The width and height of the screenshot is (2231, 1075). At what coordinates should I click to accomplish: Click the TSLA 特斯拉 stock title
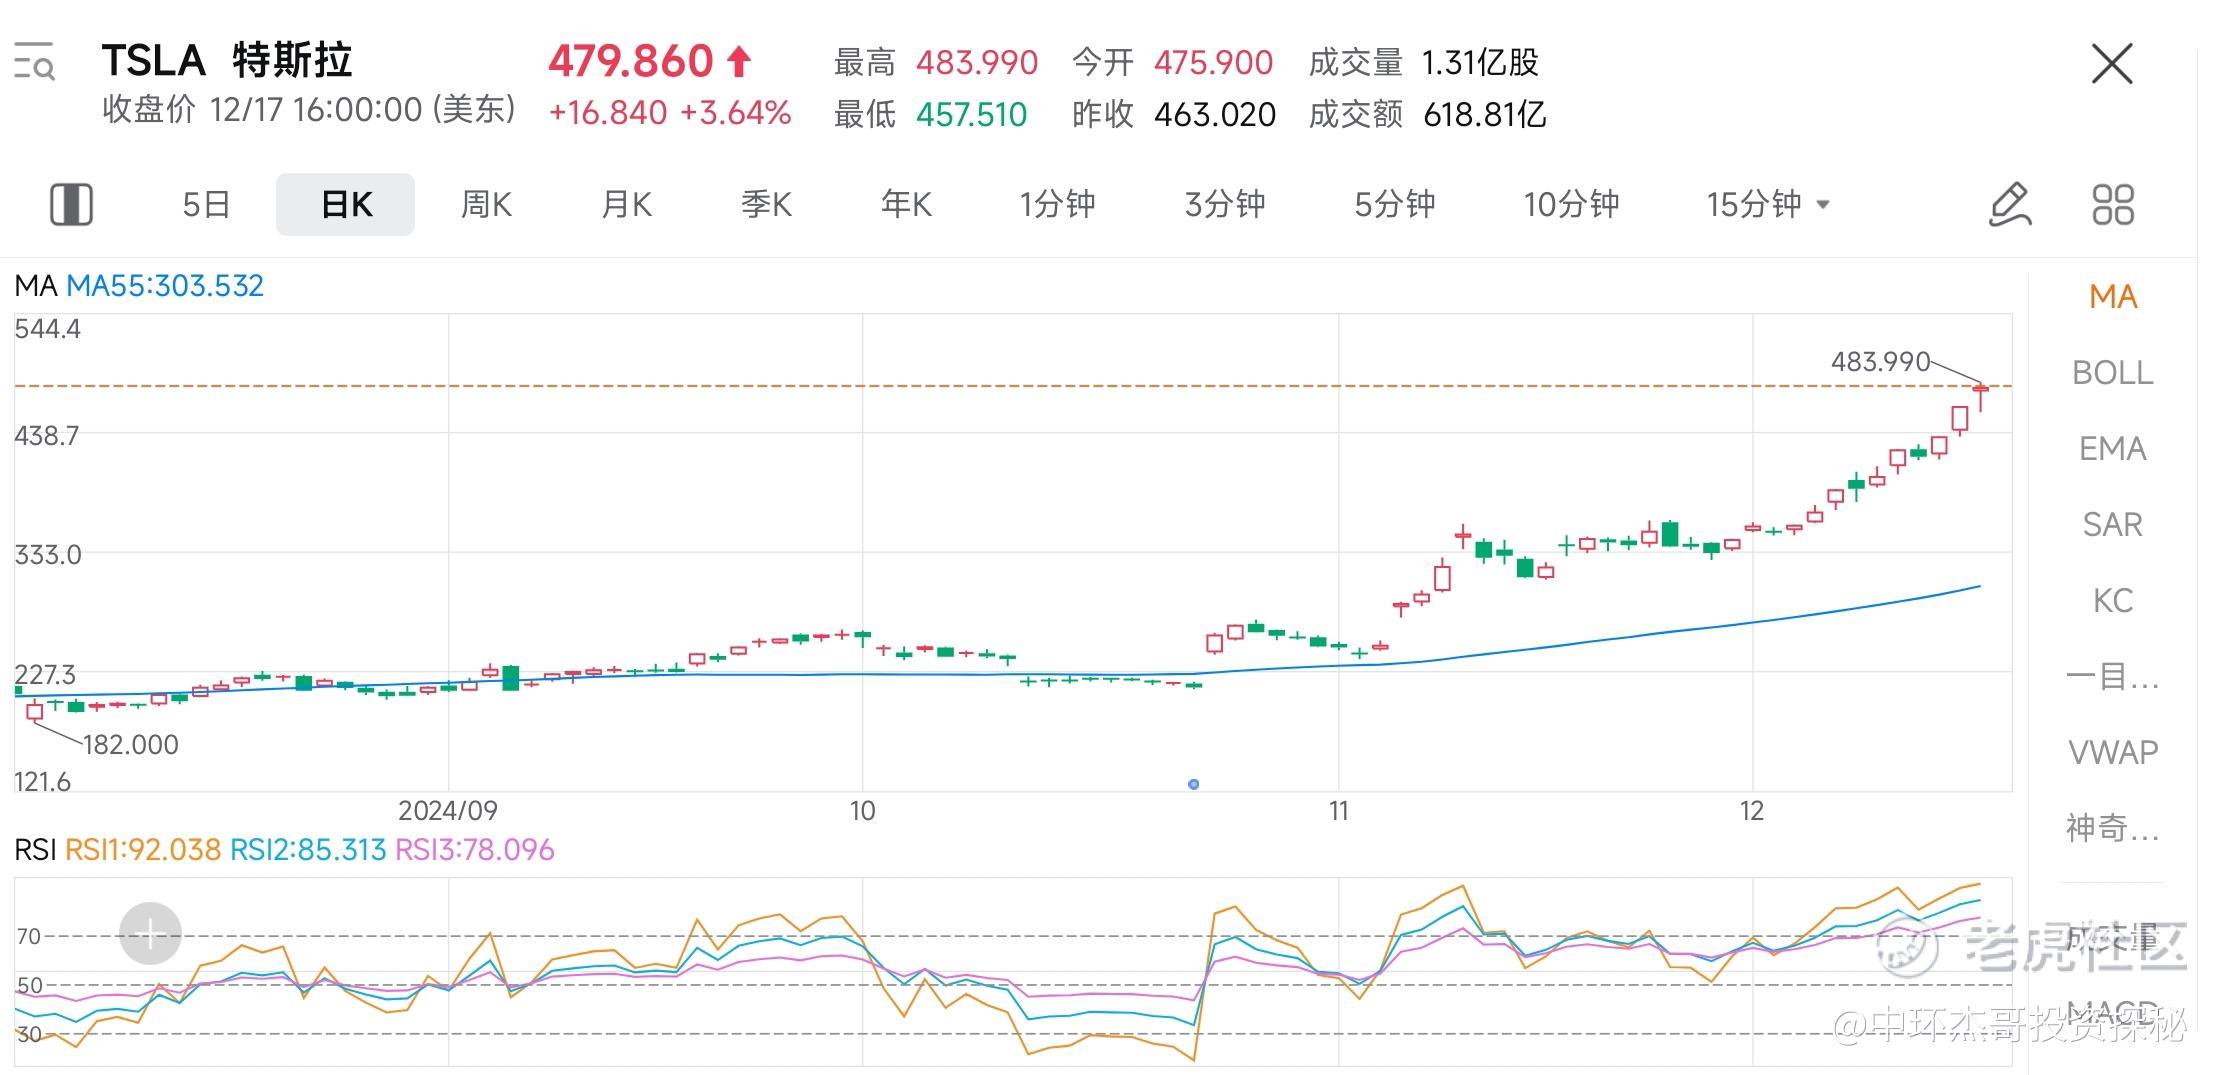pyautogui.click(x=227, y=61)
